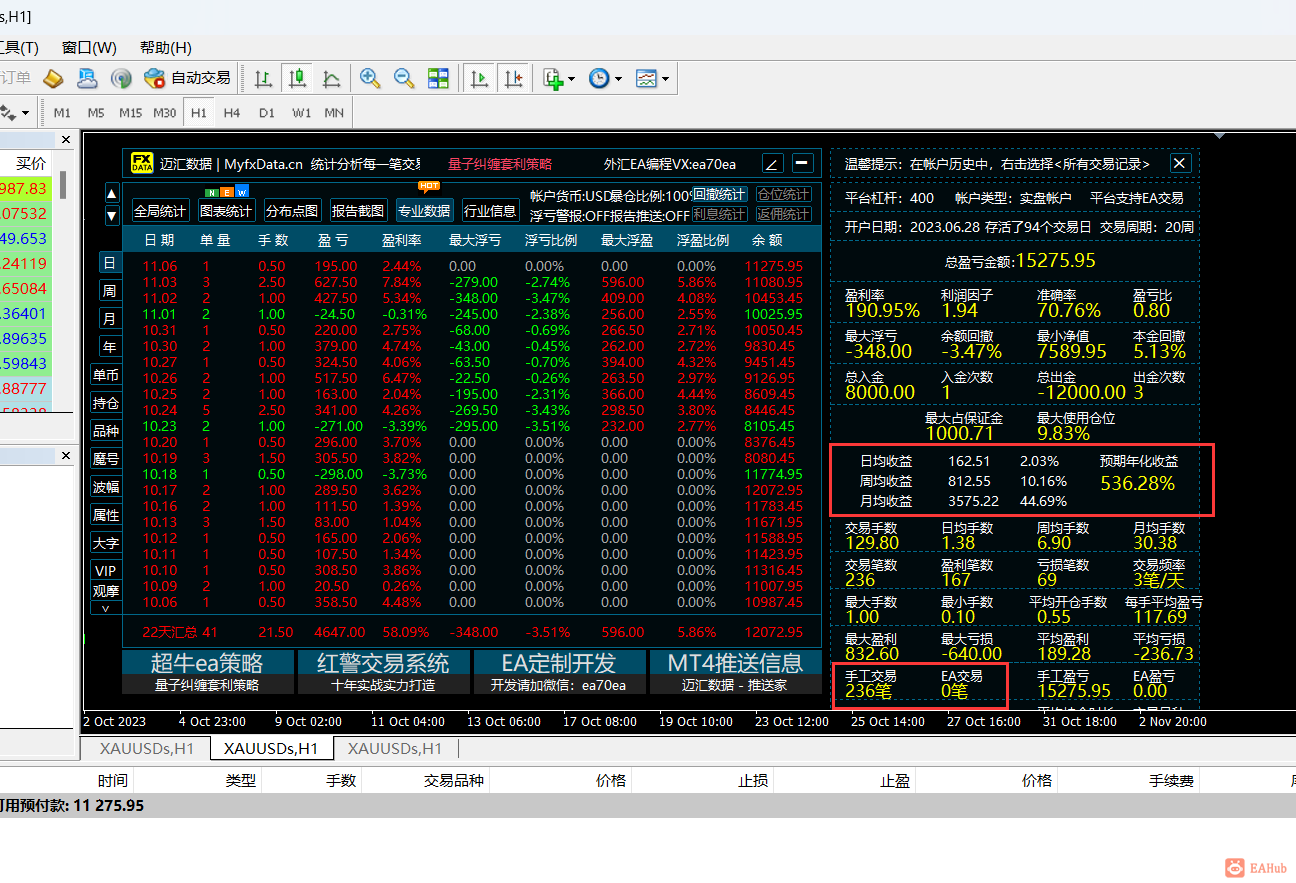Click the EA定制开发 banner
1296x883 pixels.
coord(560,671)
